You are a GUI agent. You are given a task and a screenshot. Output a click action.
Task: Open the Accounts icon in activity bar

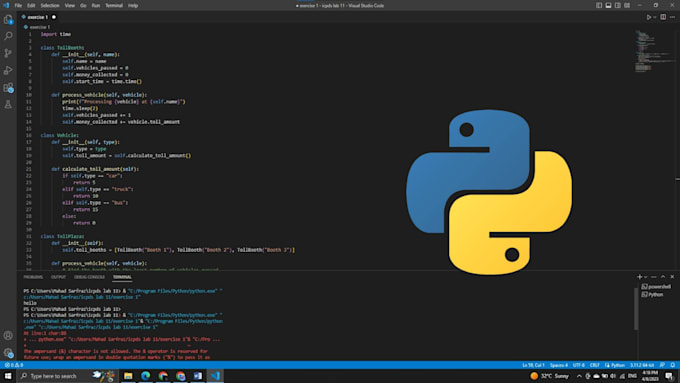pyautogui.click(x=8, y=335)
